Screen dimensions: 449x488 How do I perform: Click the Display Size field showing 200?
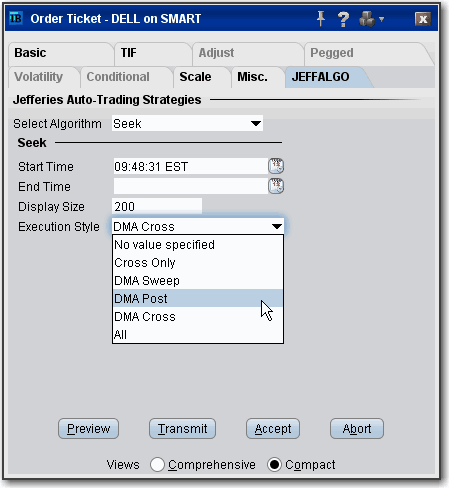click(157, 206)
